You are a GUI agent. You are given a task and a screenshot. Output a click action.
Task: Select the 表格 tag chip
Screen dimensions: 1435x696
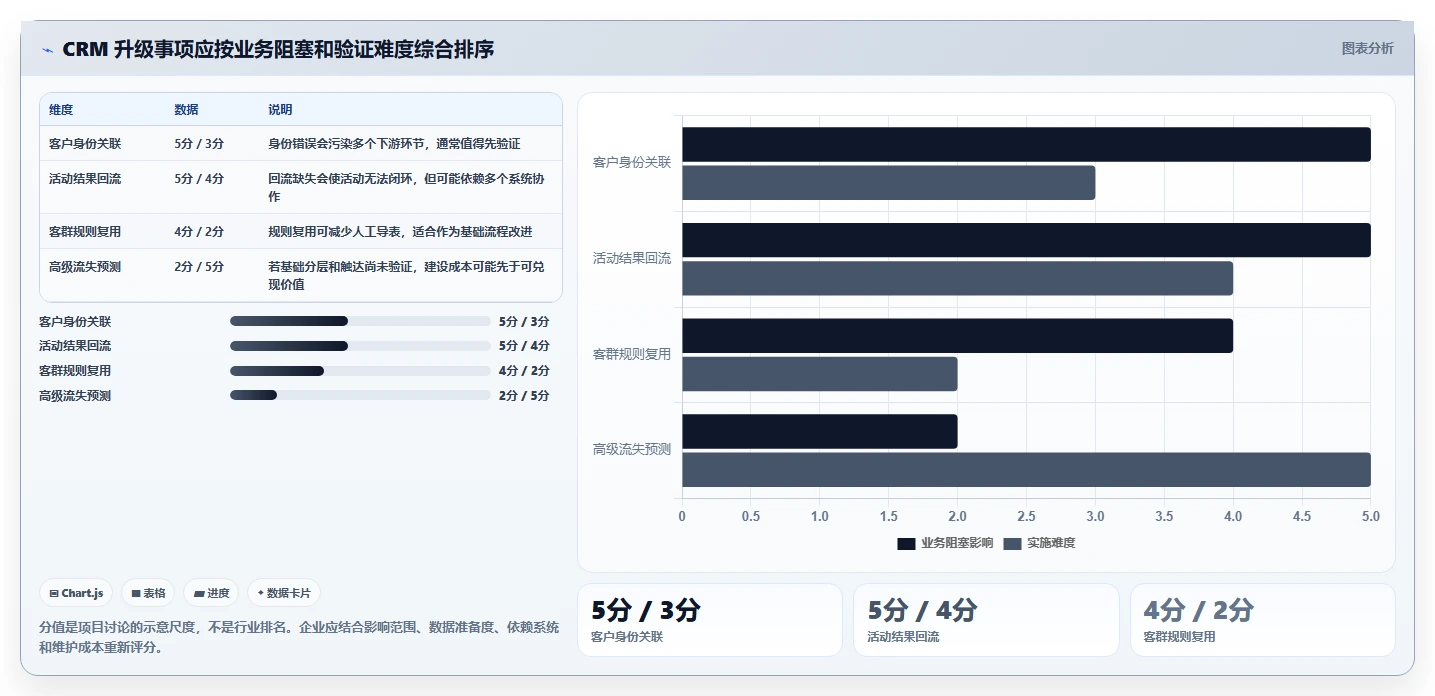[x=148, y=593]
